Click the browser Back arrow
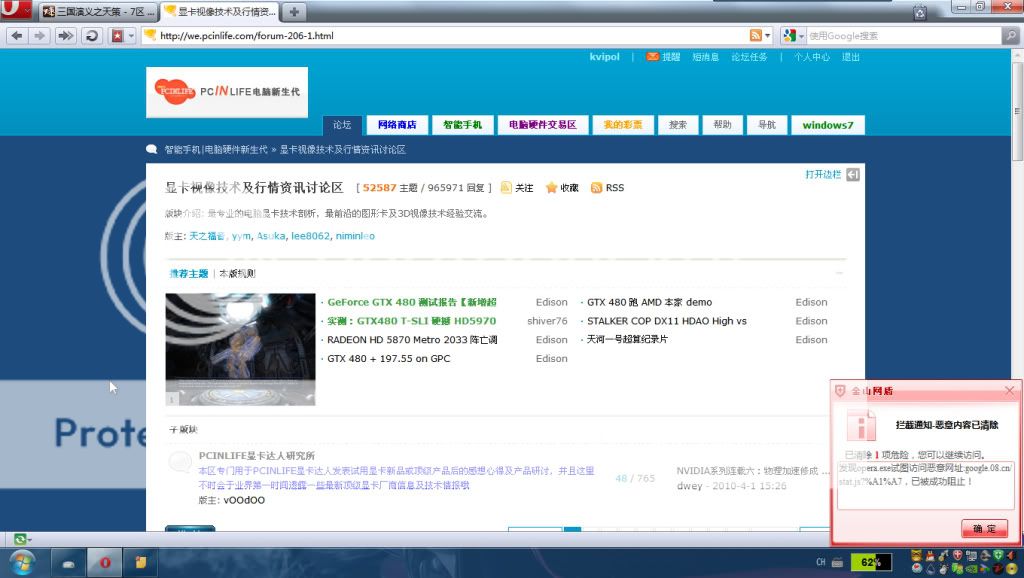 coord(16,35)
